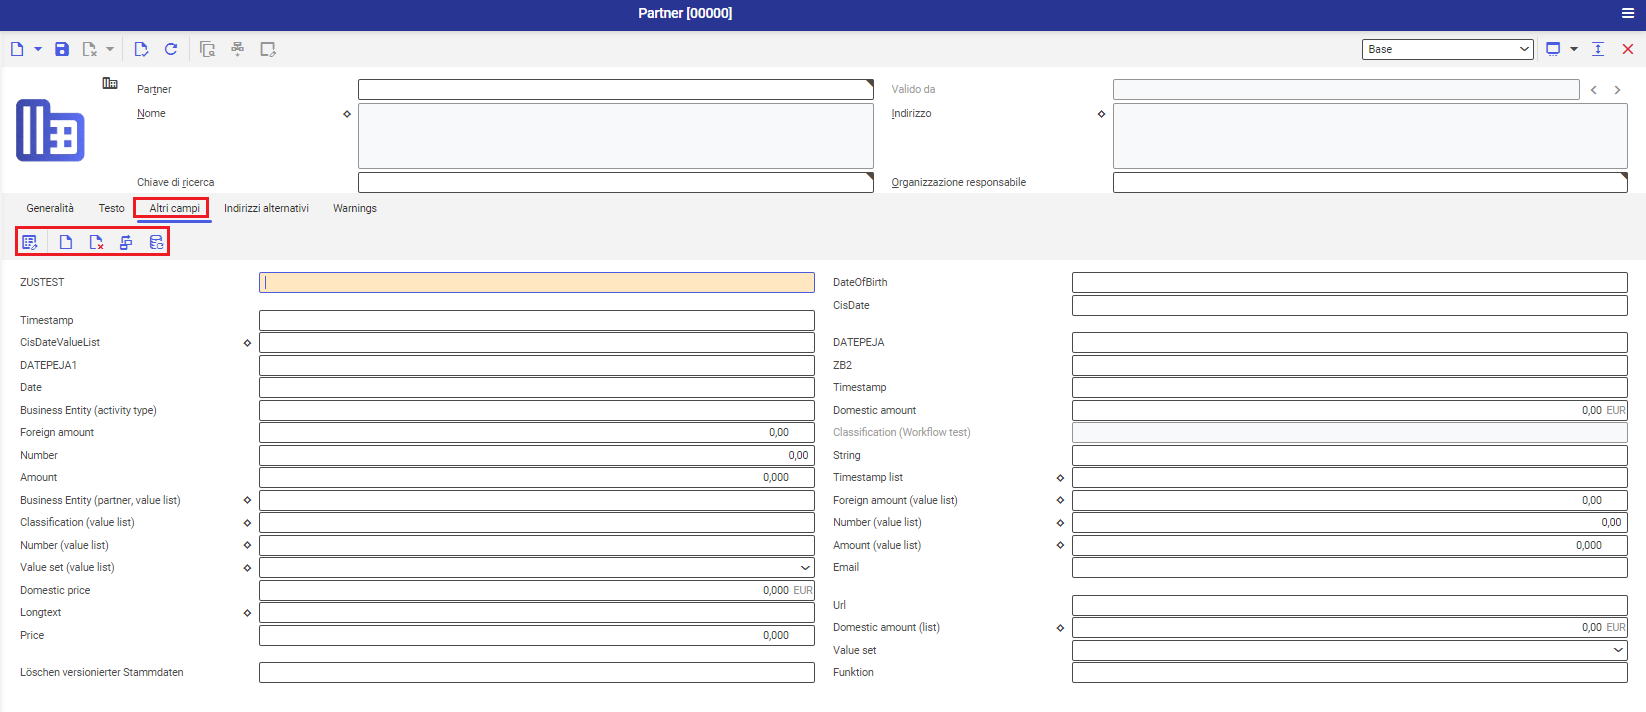Click the Price field showing 0,000
1646x712 pixels.
coord(537,635)
